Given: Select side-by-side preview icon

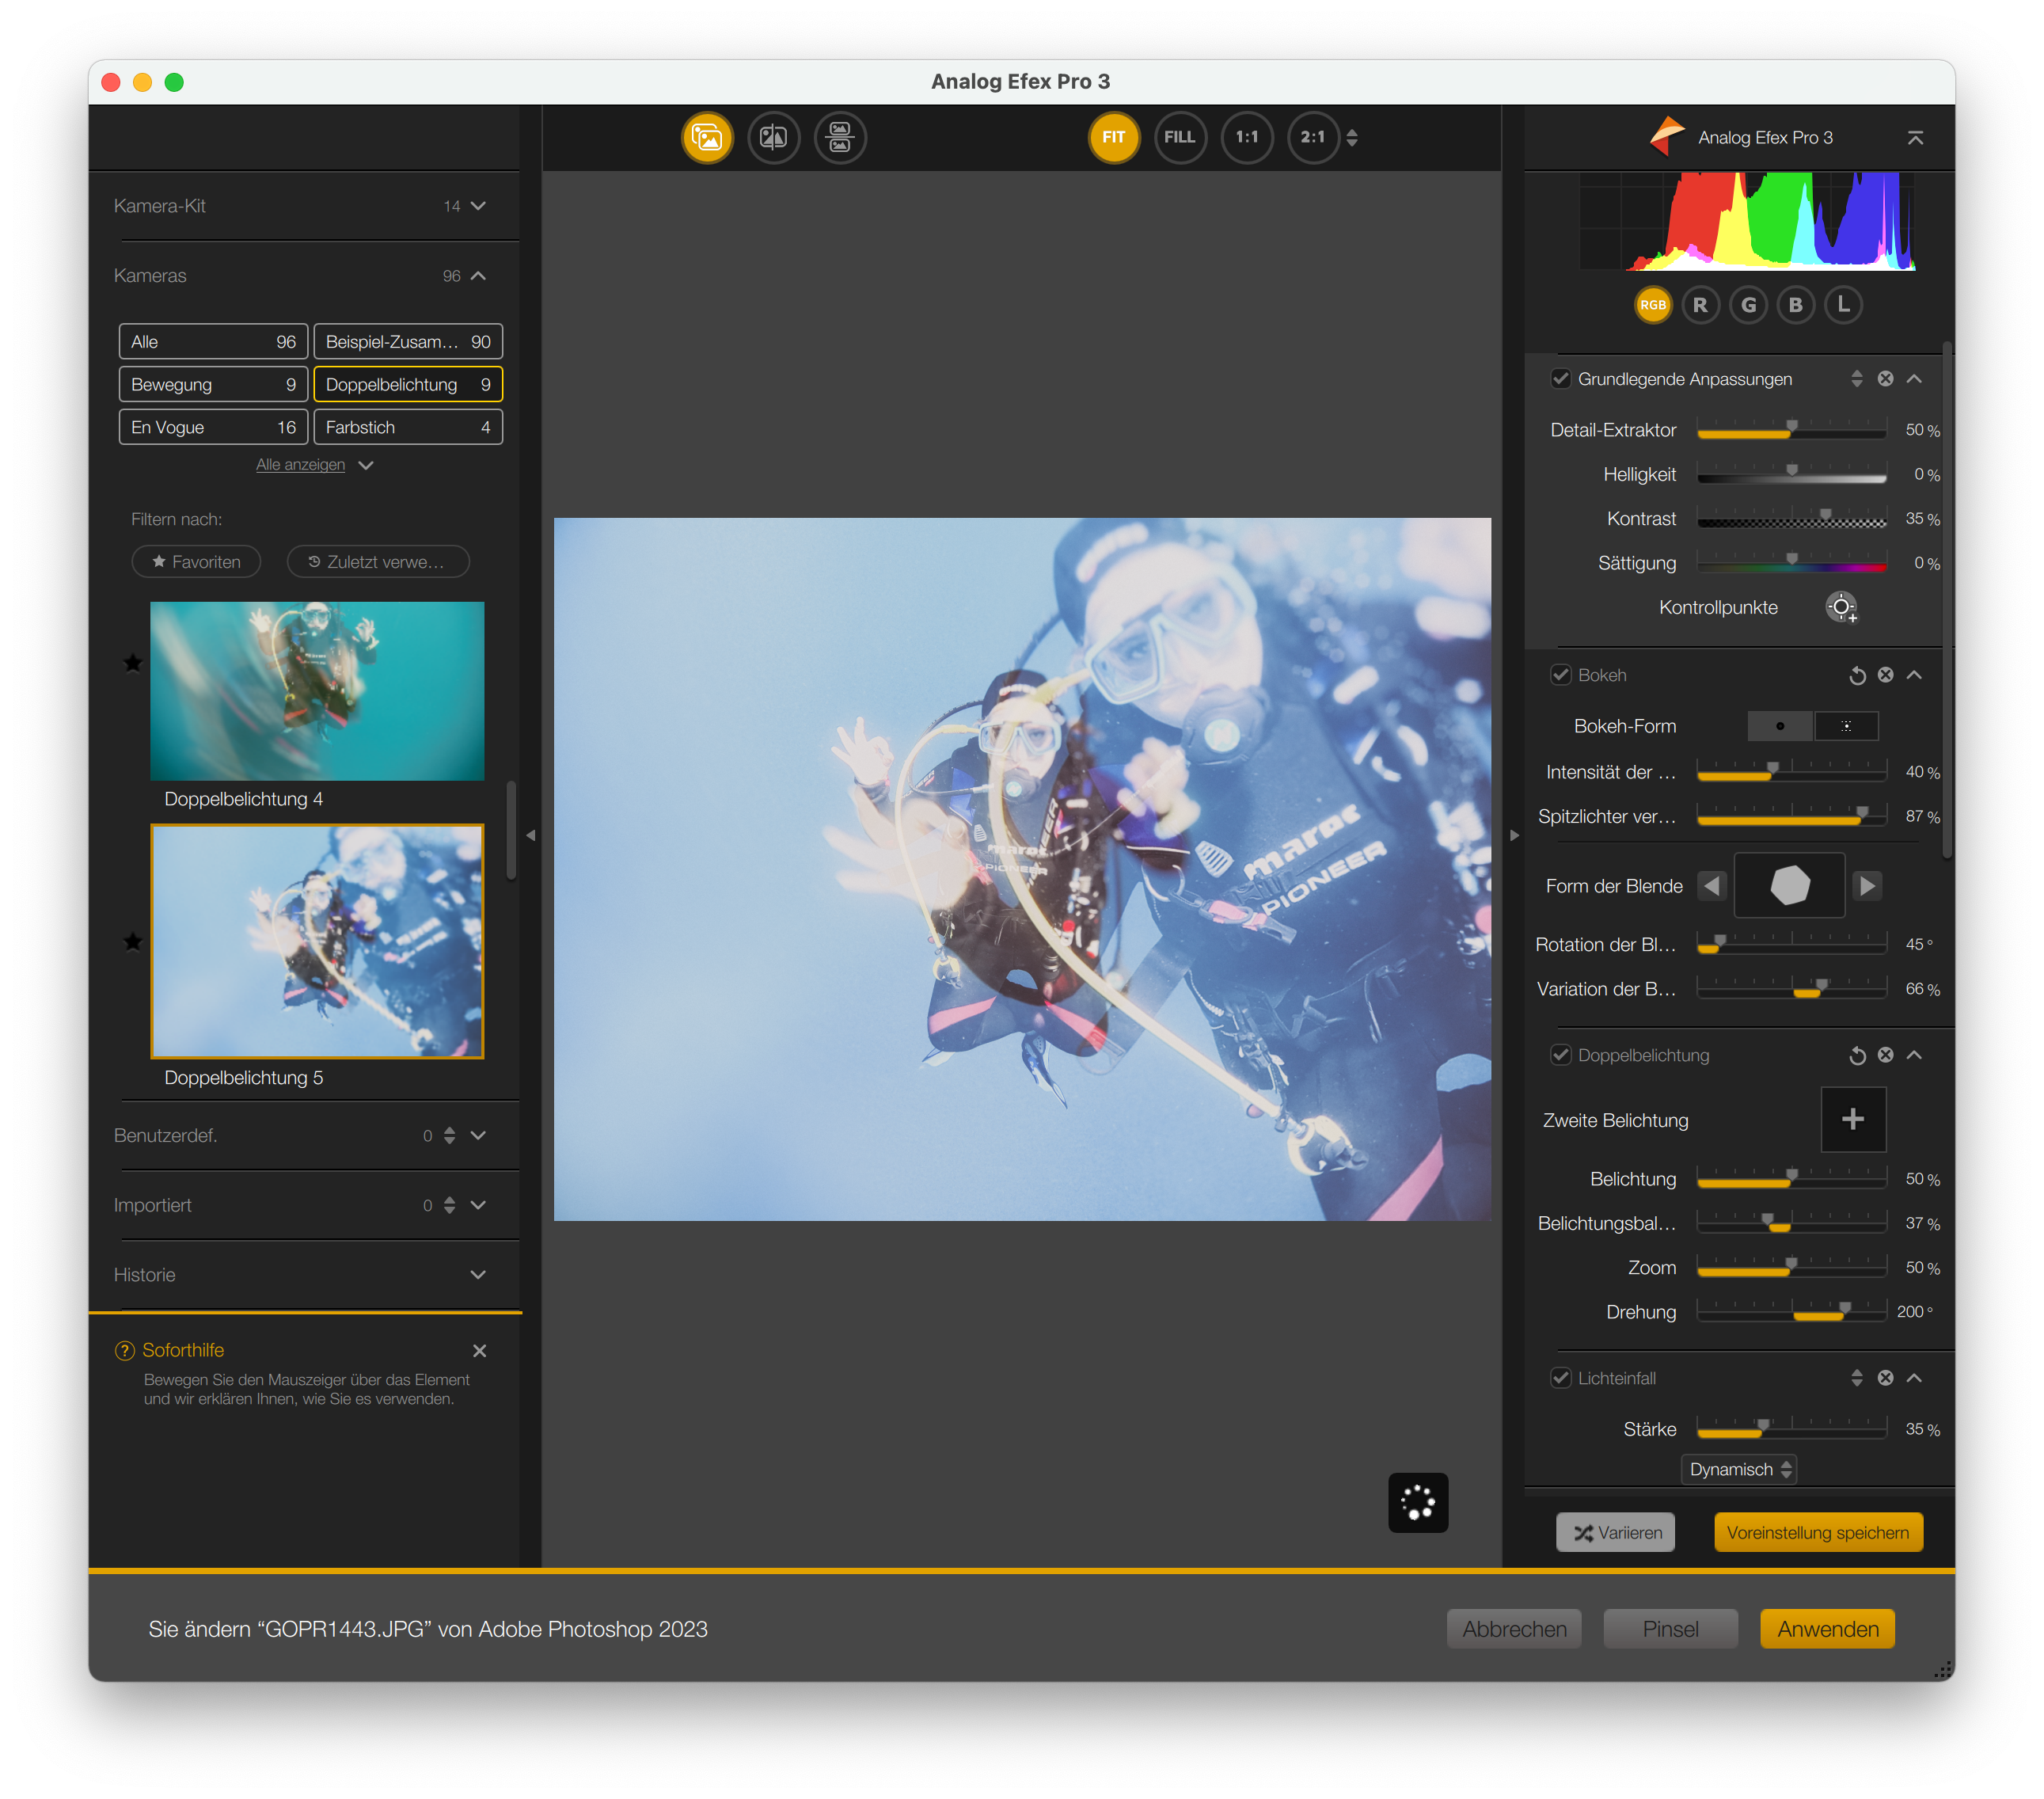Looking at the screenshot, I should point(840,137).
